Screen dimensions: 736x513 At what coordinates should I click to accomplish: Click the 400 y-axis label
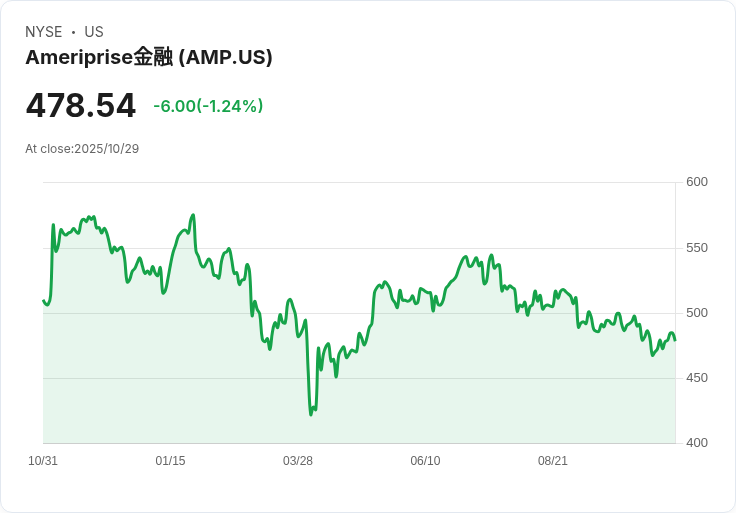(697, 443)
